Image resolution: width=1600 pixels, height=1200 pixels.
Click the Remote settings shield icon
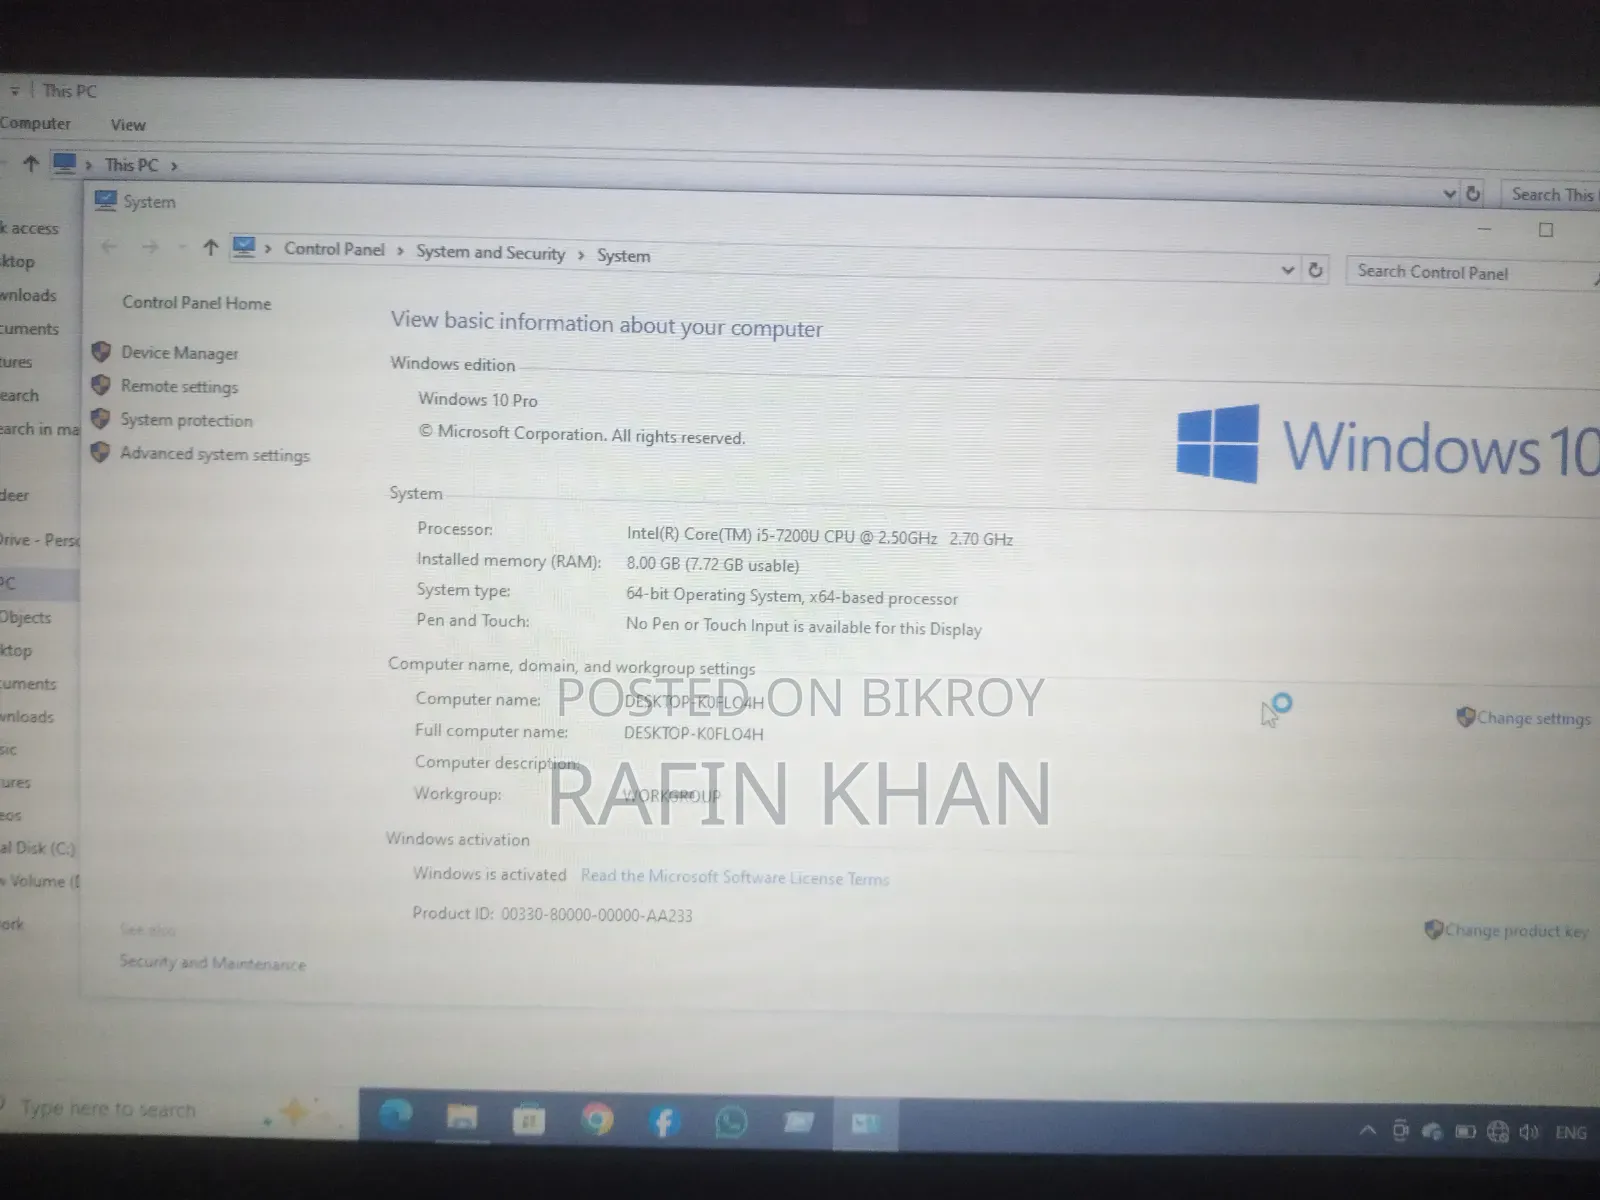(x=100, y=385)
